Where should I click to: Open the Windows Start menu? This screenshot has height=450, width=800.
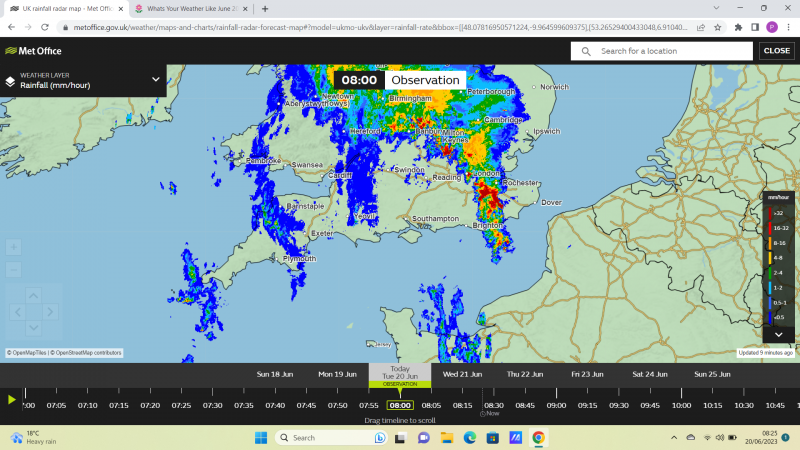pos(261,438)
